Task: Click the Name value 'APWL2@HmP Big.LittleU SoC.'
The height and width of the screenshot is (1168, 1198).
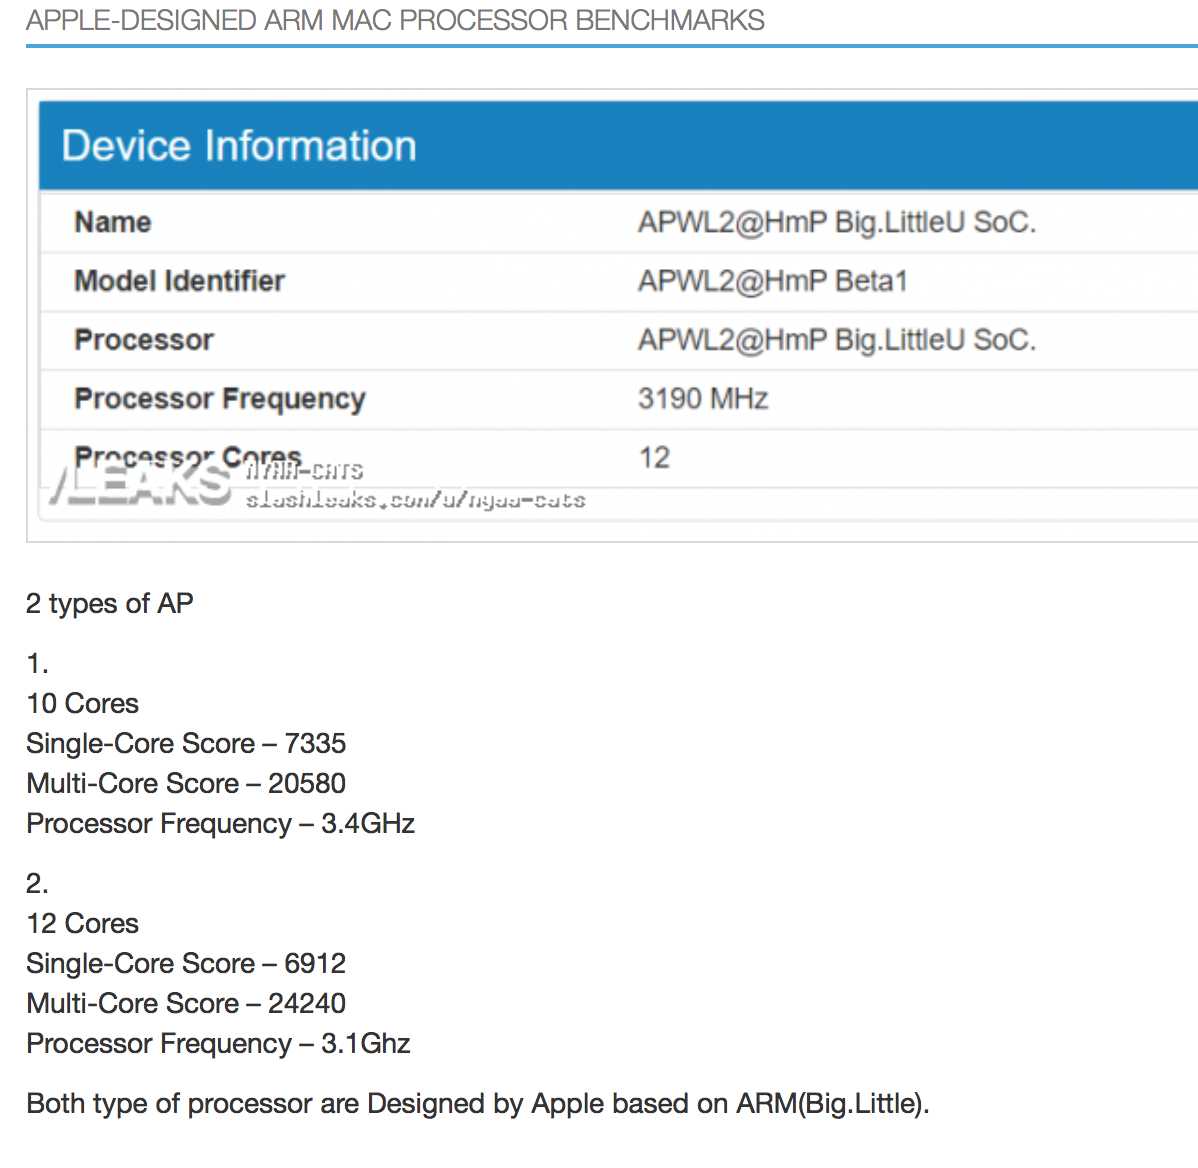Action: (837, 222)
